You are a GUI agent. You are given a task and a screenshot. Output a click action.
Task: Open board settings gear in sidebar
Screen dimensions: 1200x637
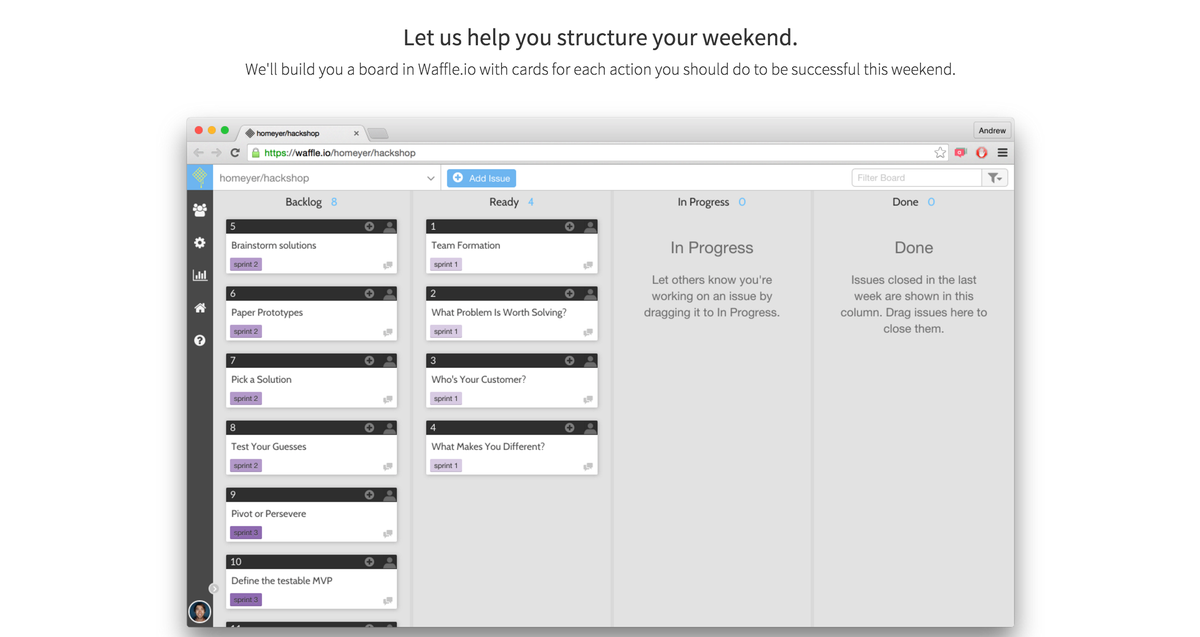point(200,243)
